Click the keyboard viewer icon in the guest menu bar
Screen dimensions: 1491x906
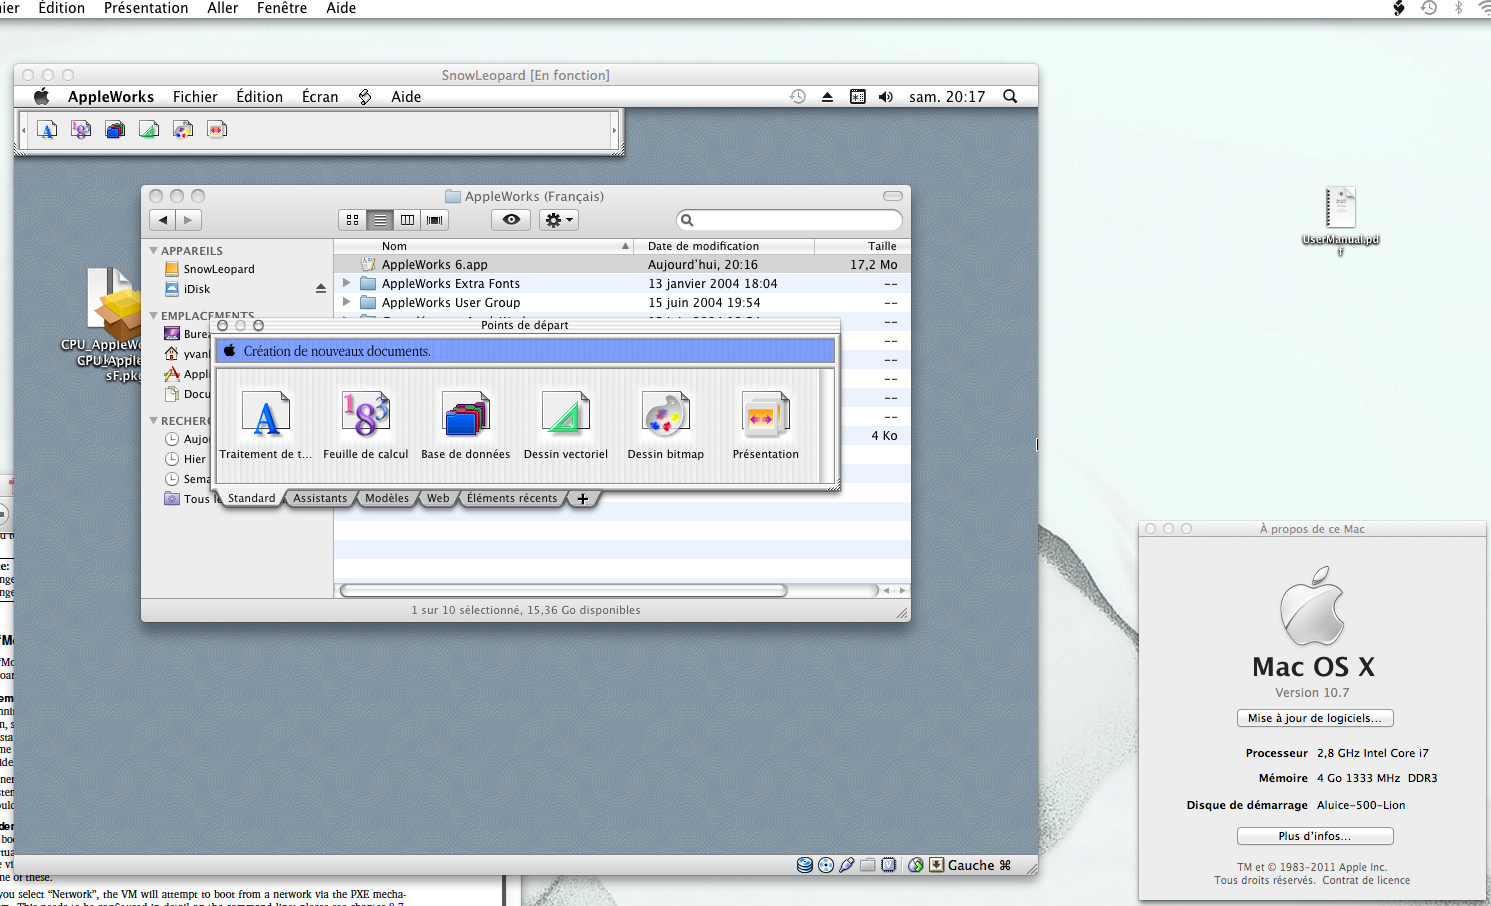pyautogui.click(x=858, y=97)
